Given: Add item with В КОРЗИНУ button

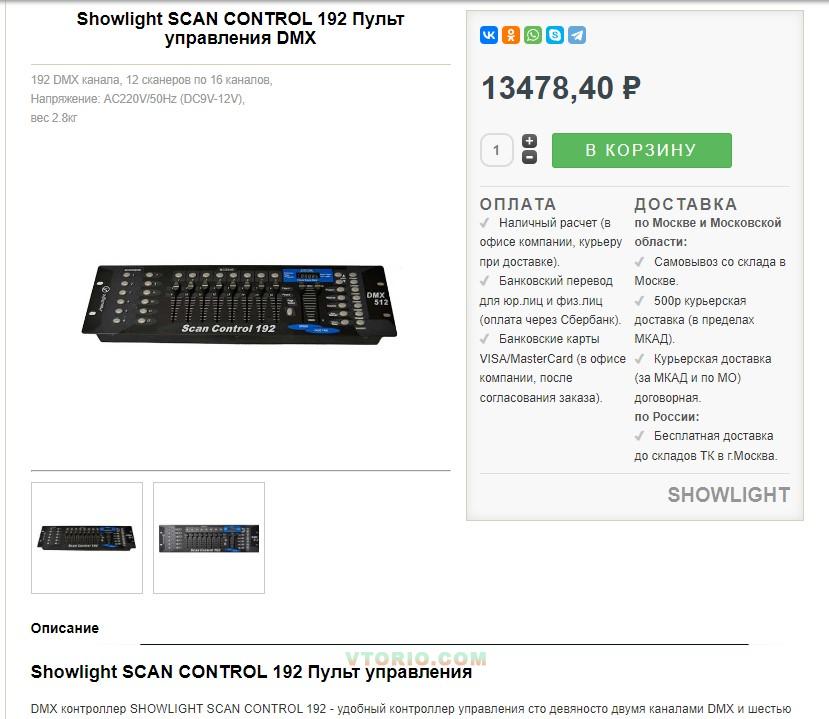Looking at the screenshot, I should [x=641, y=150].
